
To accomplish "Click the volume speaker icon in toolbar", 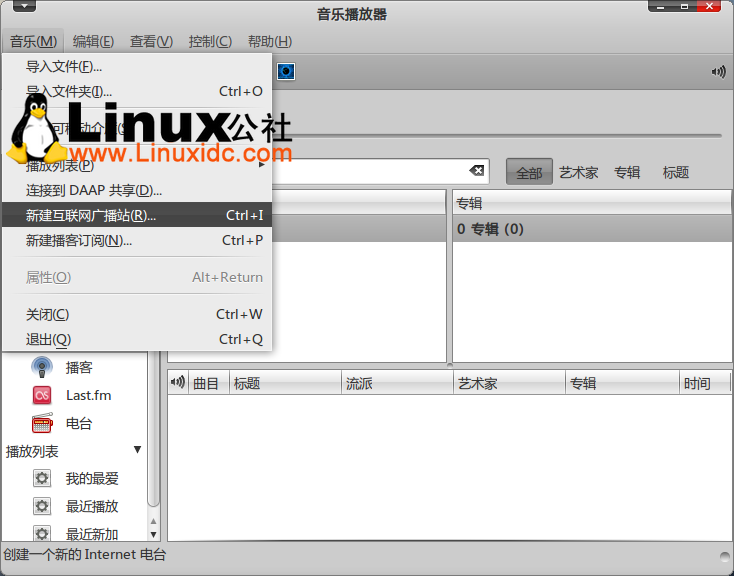I will tap(719, 72).
